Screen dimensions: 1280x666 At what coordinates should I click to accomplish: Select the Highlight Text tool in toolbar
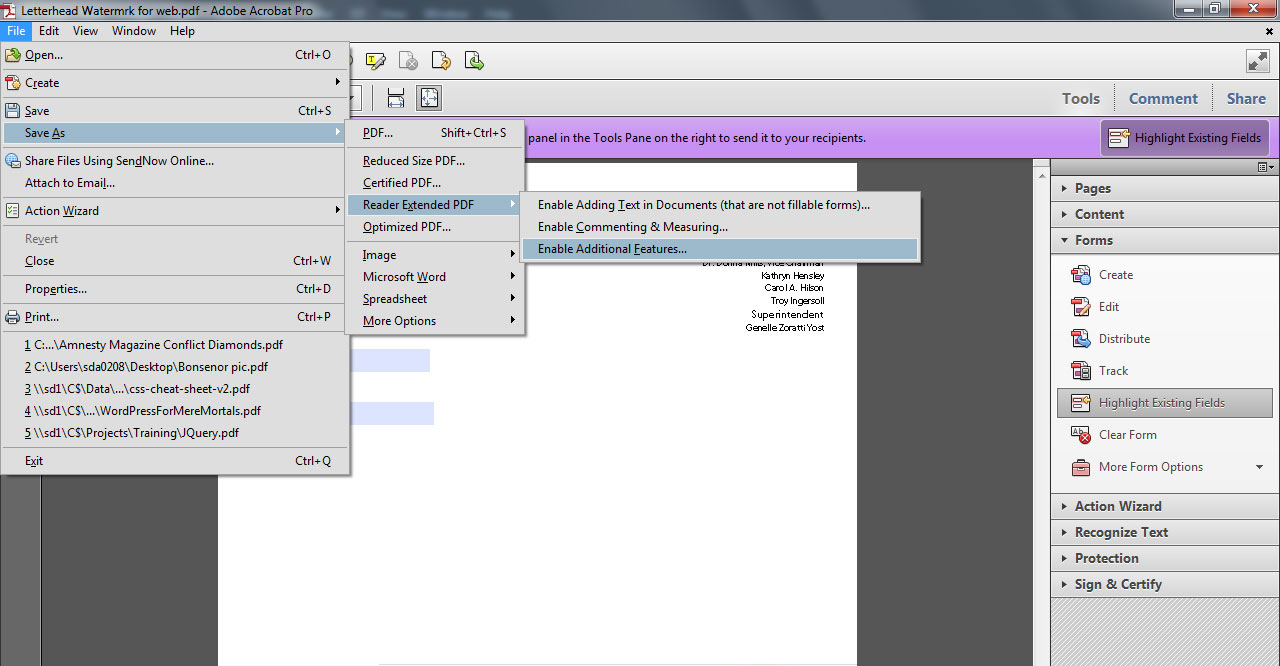pos(376,61)
